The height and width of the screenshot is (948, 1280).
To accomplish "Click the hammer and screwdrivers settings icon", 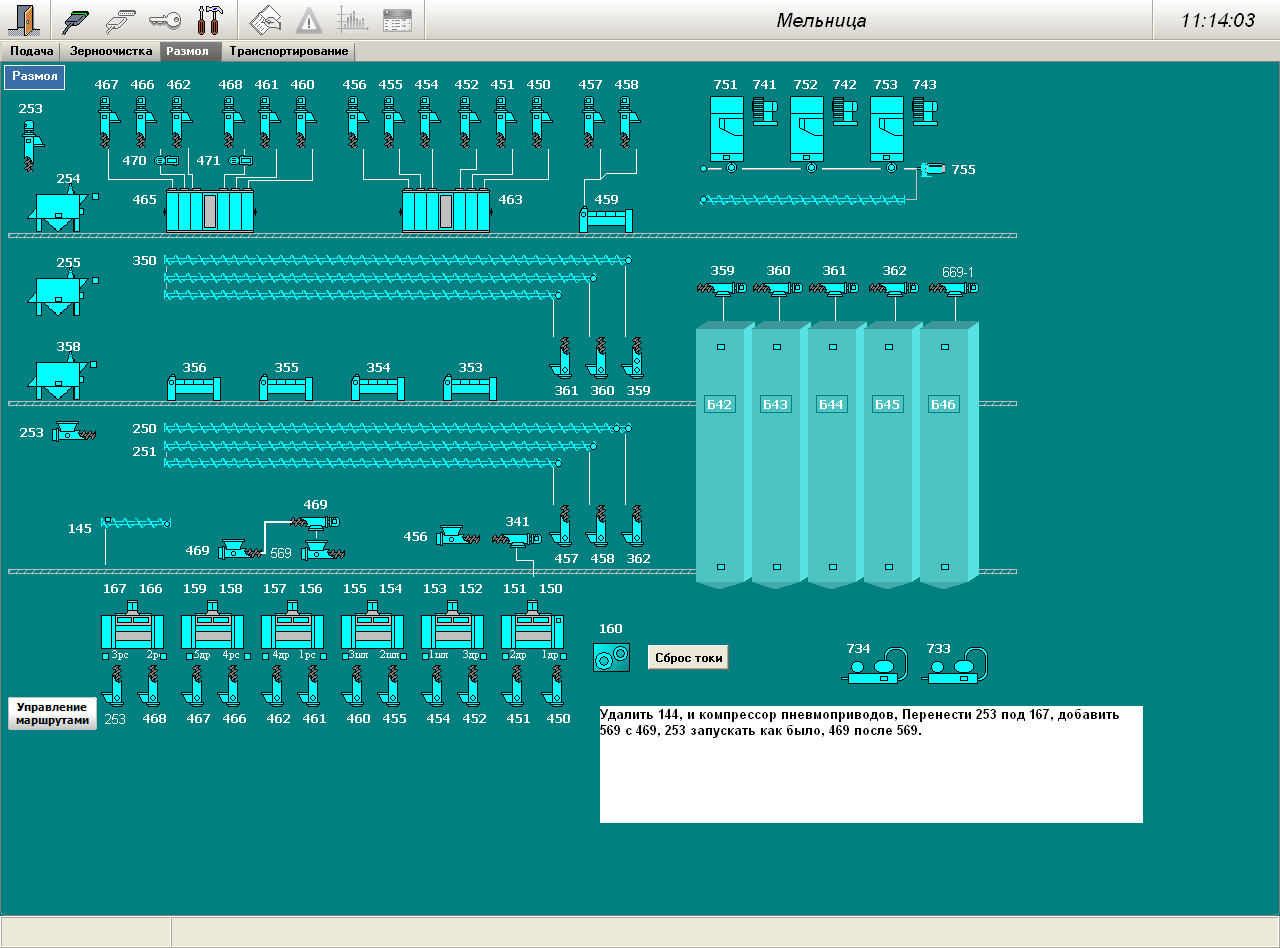I will 210,19.
